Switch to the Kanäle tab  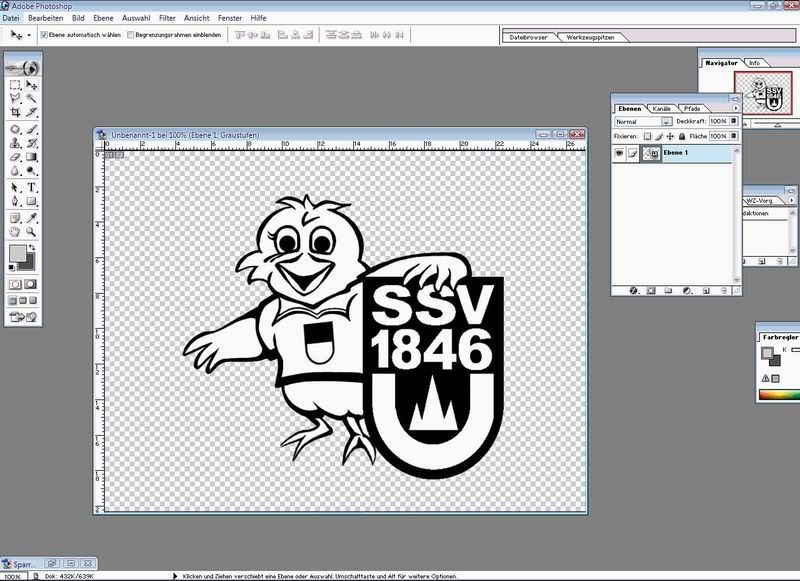pyautogui.click(x=661, y=109)
